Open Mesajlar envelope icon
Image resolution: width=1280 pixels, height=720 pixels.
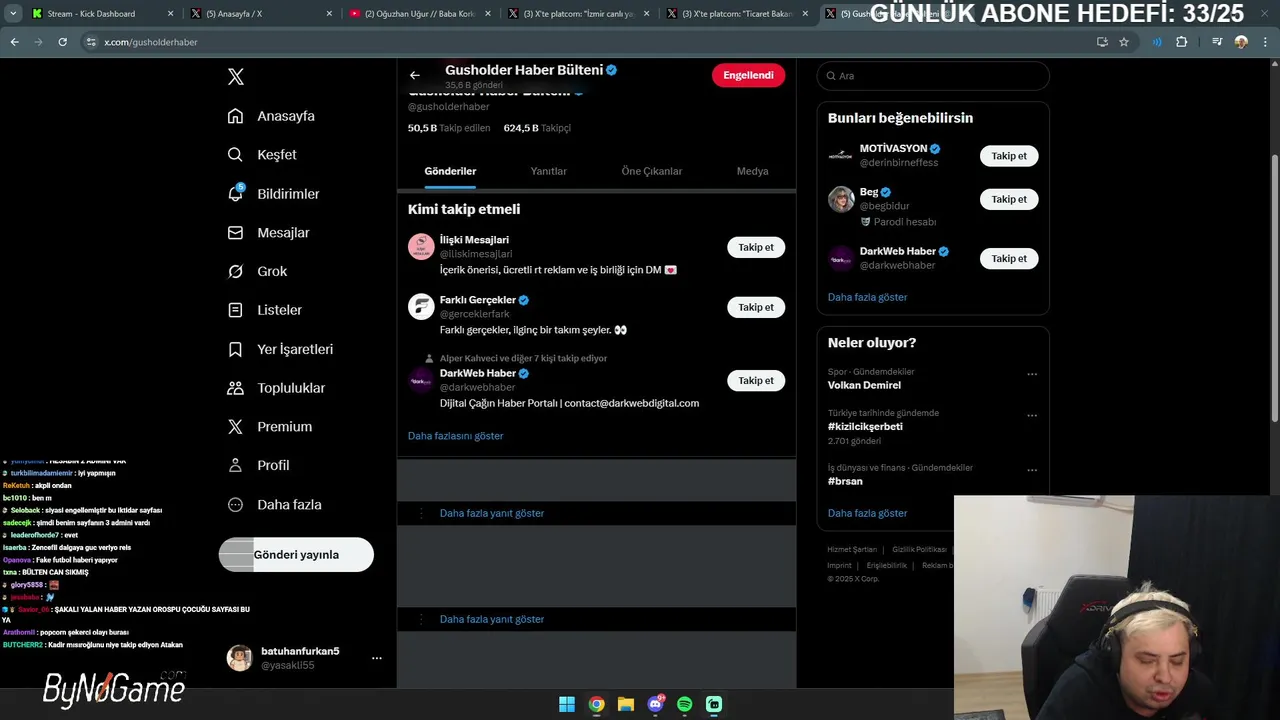tap(235, 232)
